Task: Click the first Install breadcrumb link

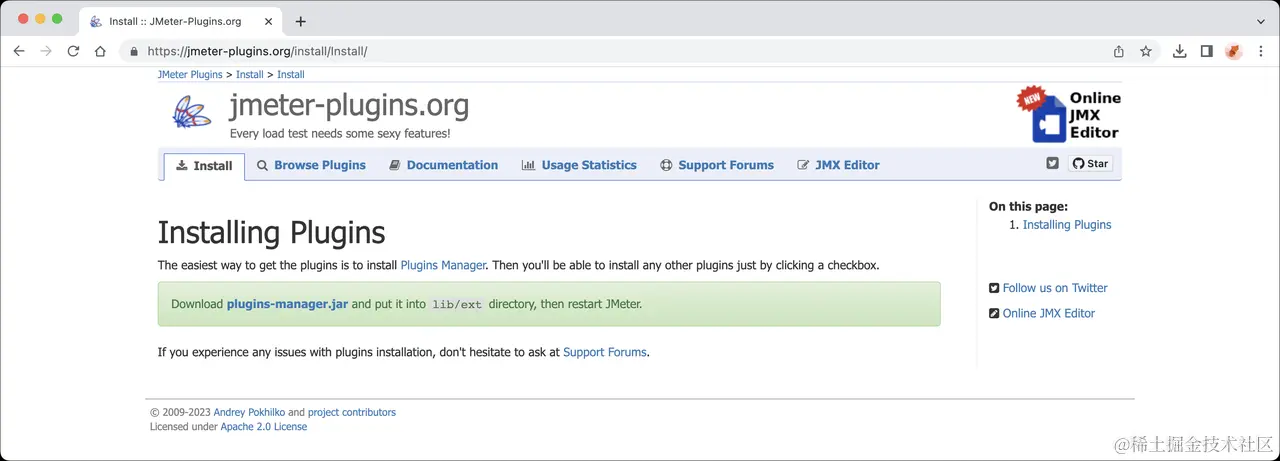Action: [x=250, y=75]
